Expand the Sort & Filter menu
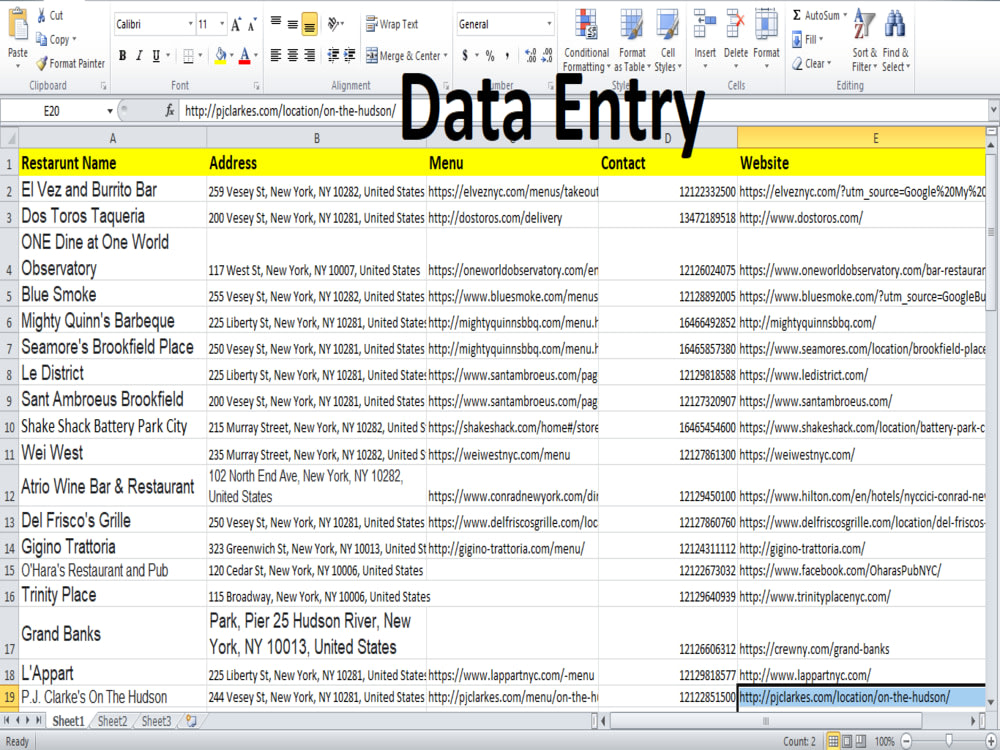This screenshot has width=1000, height=750. tap(864, 41)
